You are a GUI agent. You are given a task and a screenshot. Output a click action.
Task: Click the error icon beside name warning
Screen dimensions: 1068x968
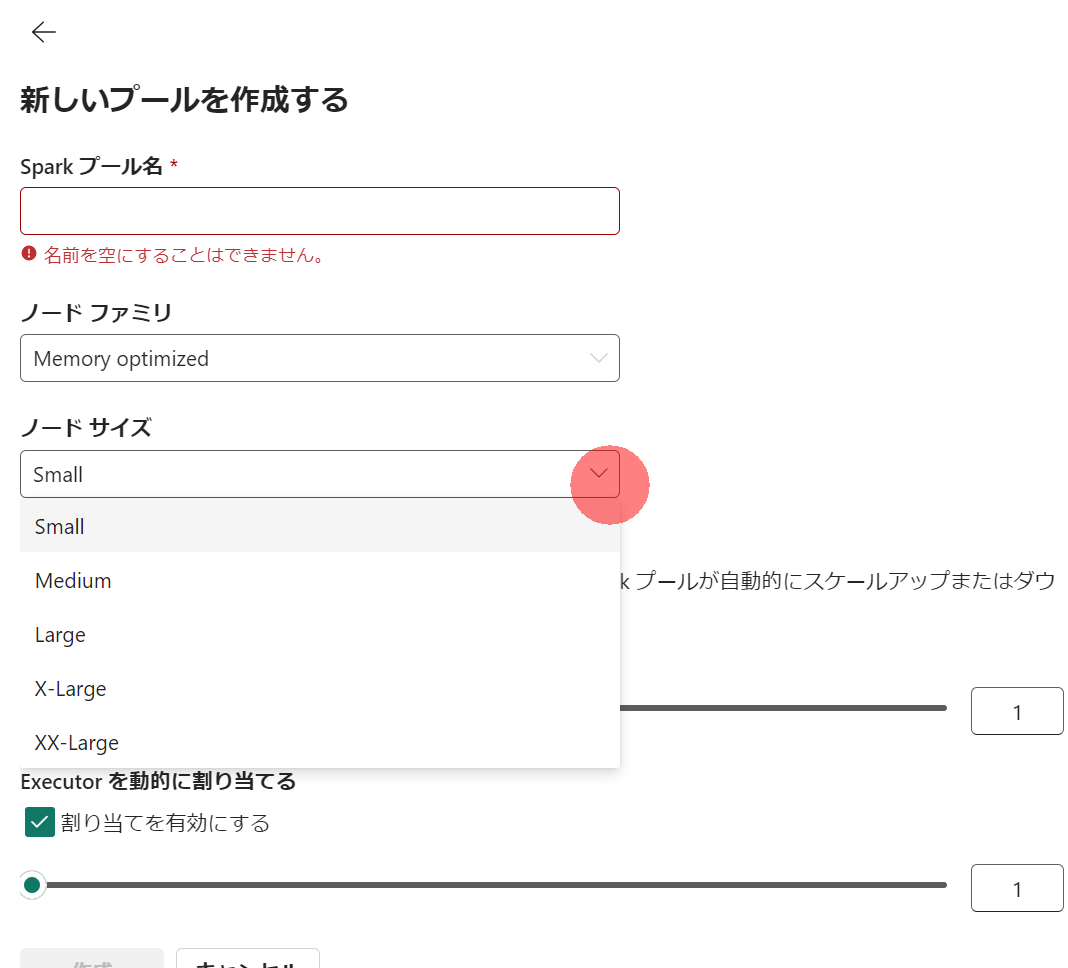pos(29,254)
